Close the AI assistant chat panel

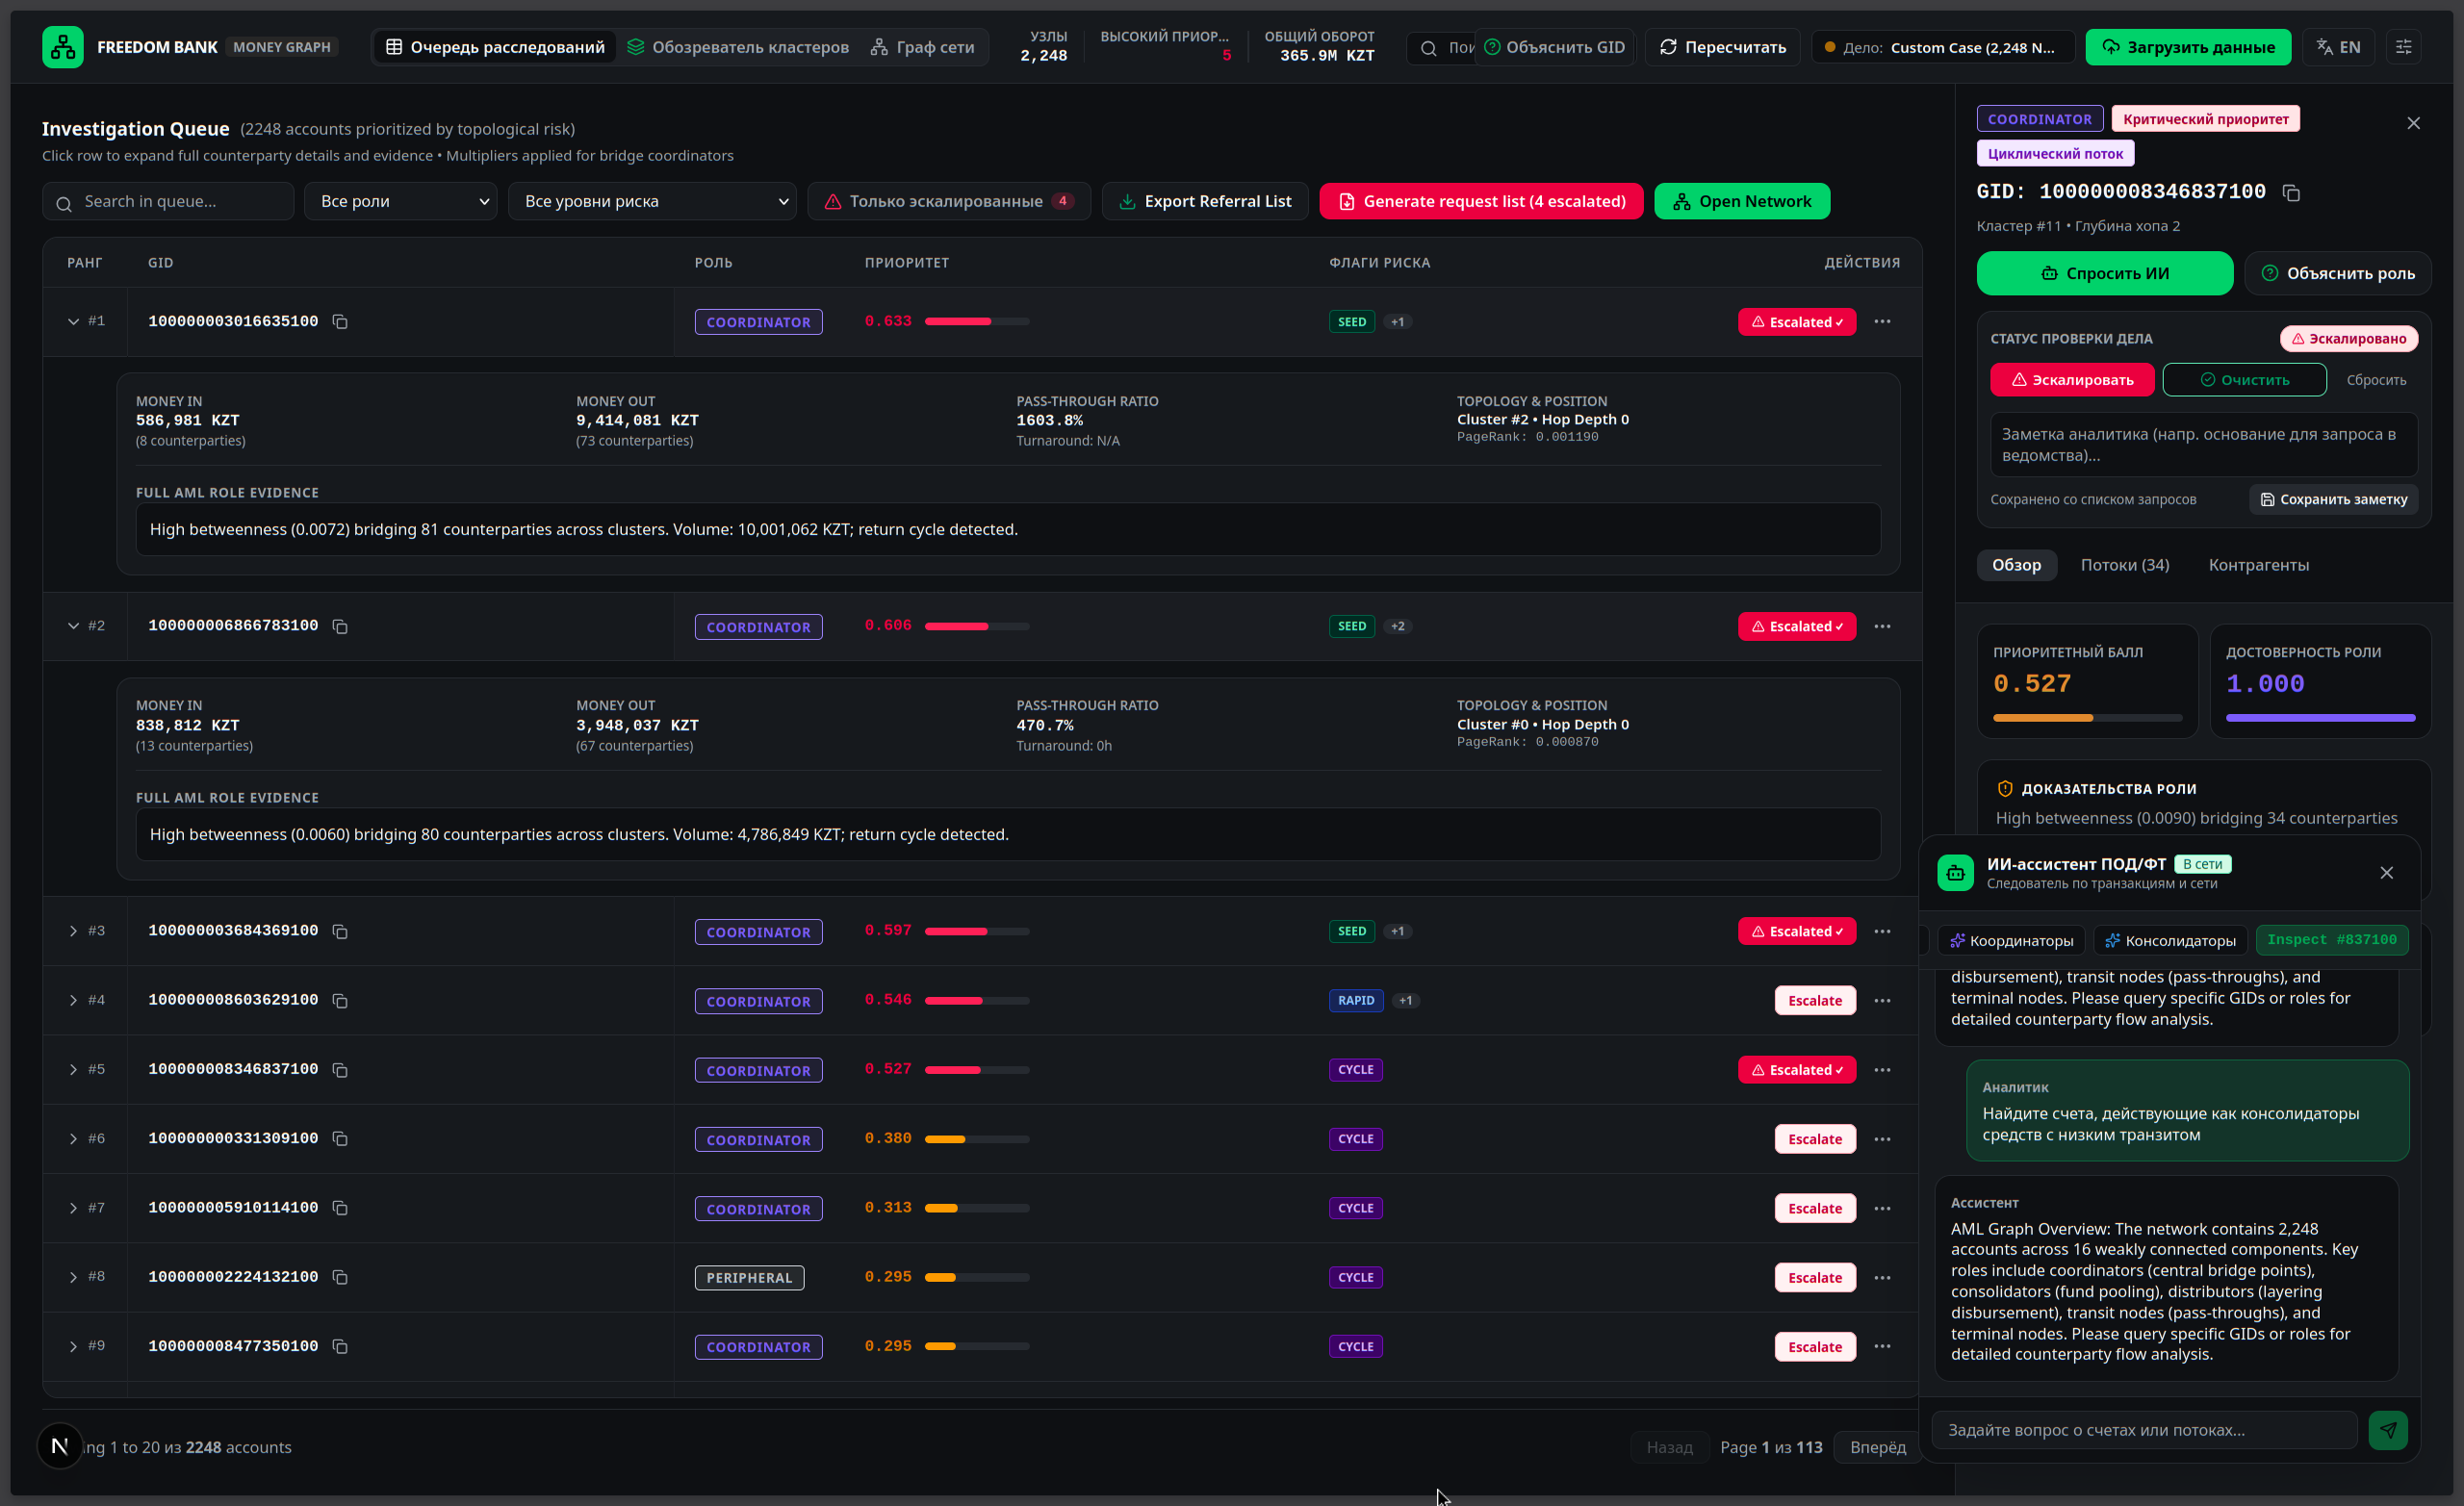coord(2387,873)
